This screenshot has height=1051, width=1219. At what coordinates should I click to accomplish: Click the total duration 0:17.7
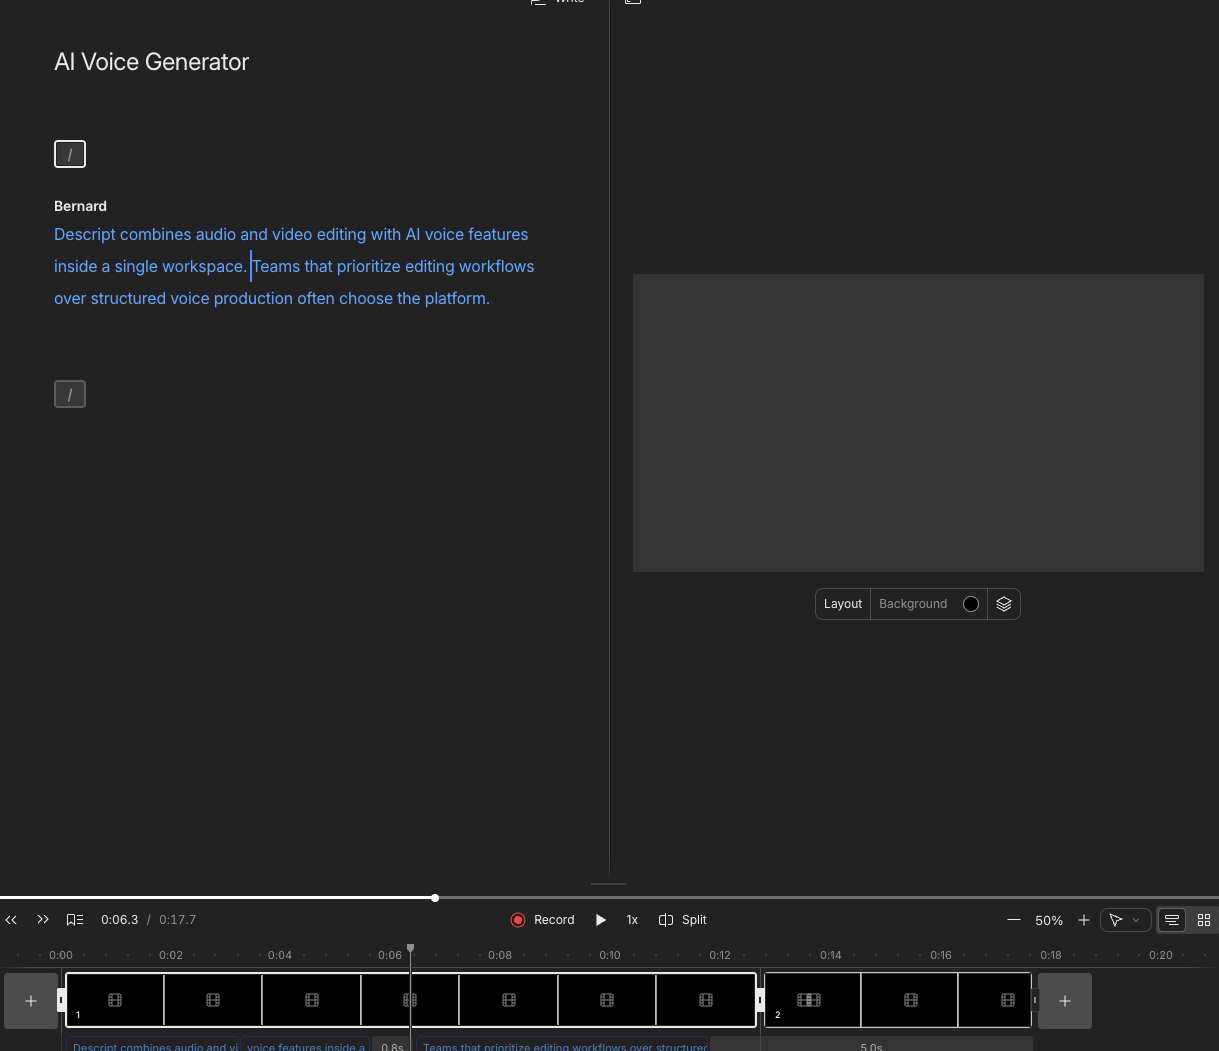coord(177,920)
